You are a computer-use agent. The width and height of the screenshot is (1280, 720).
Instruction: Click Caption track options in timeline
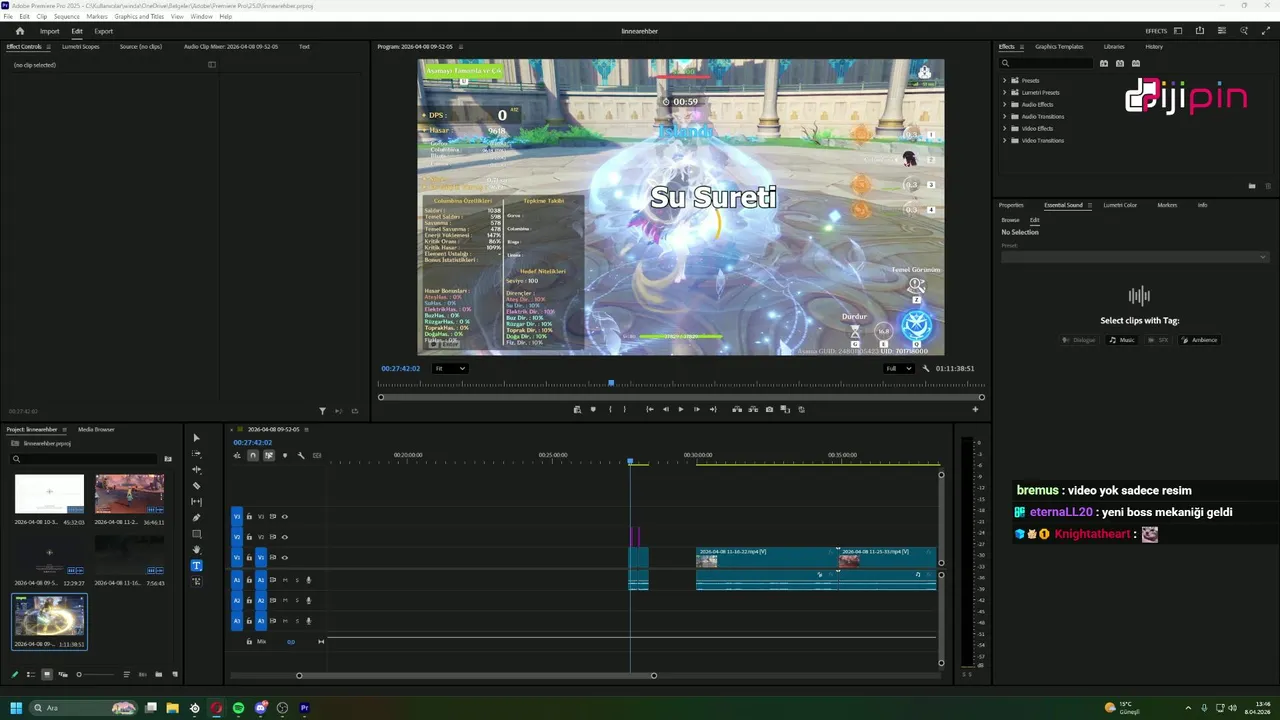(317, 456)
